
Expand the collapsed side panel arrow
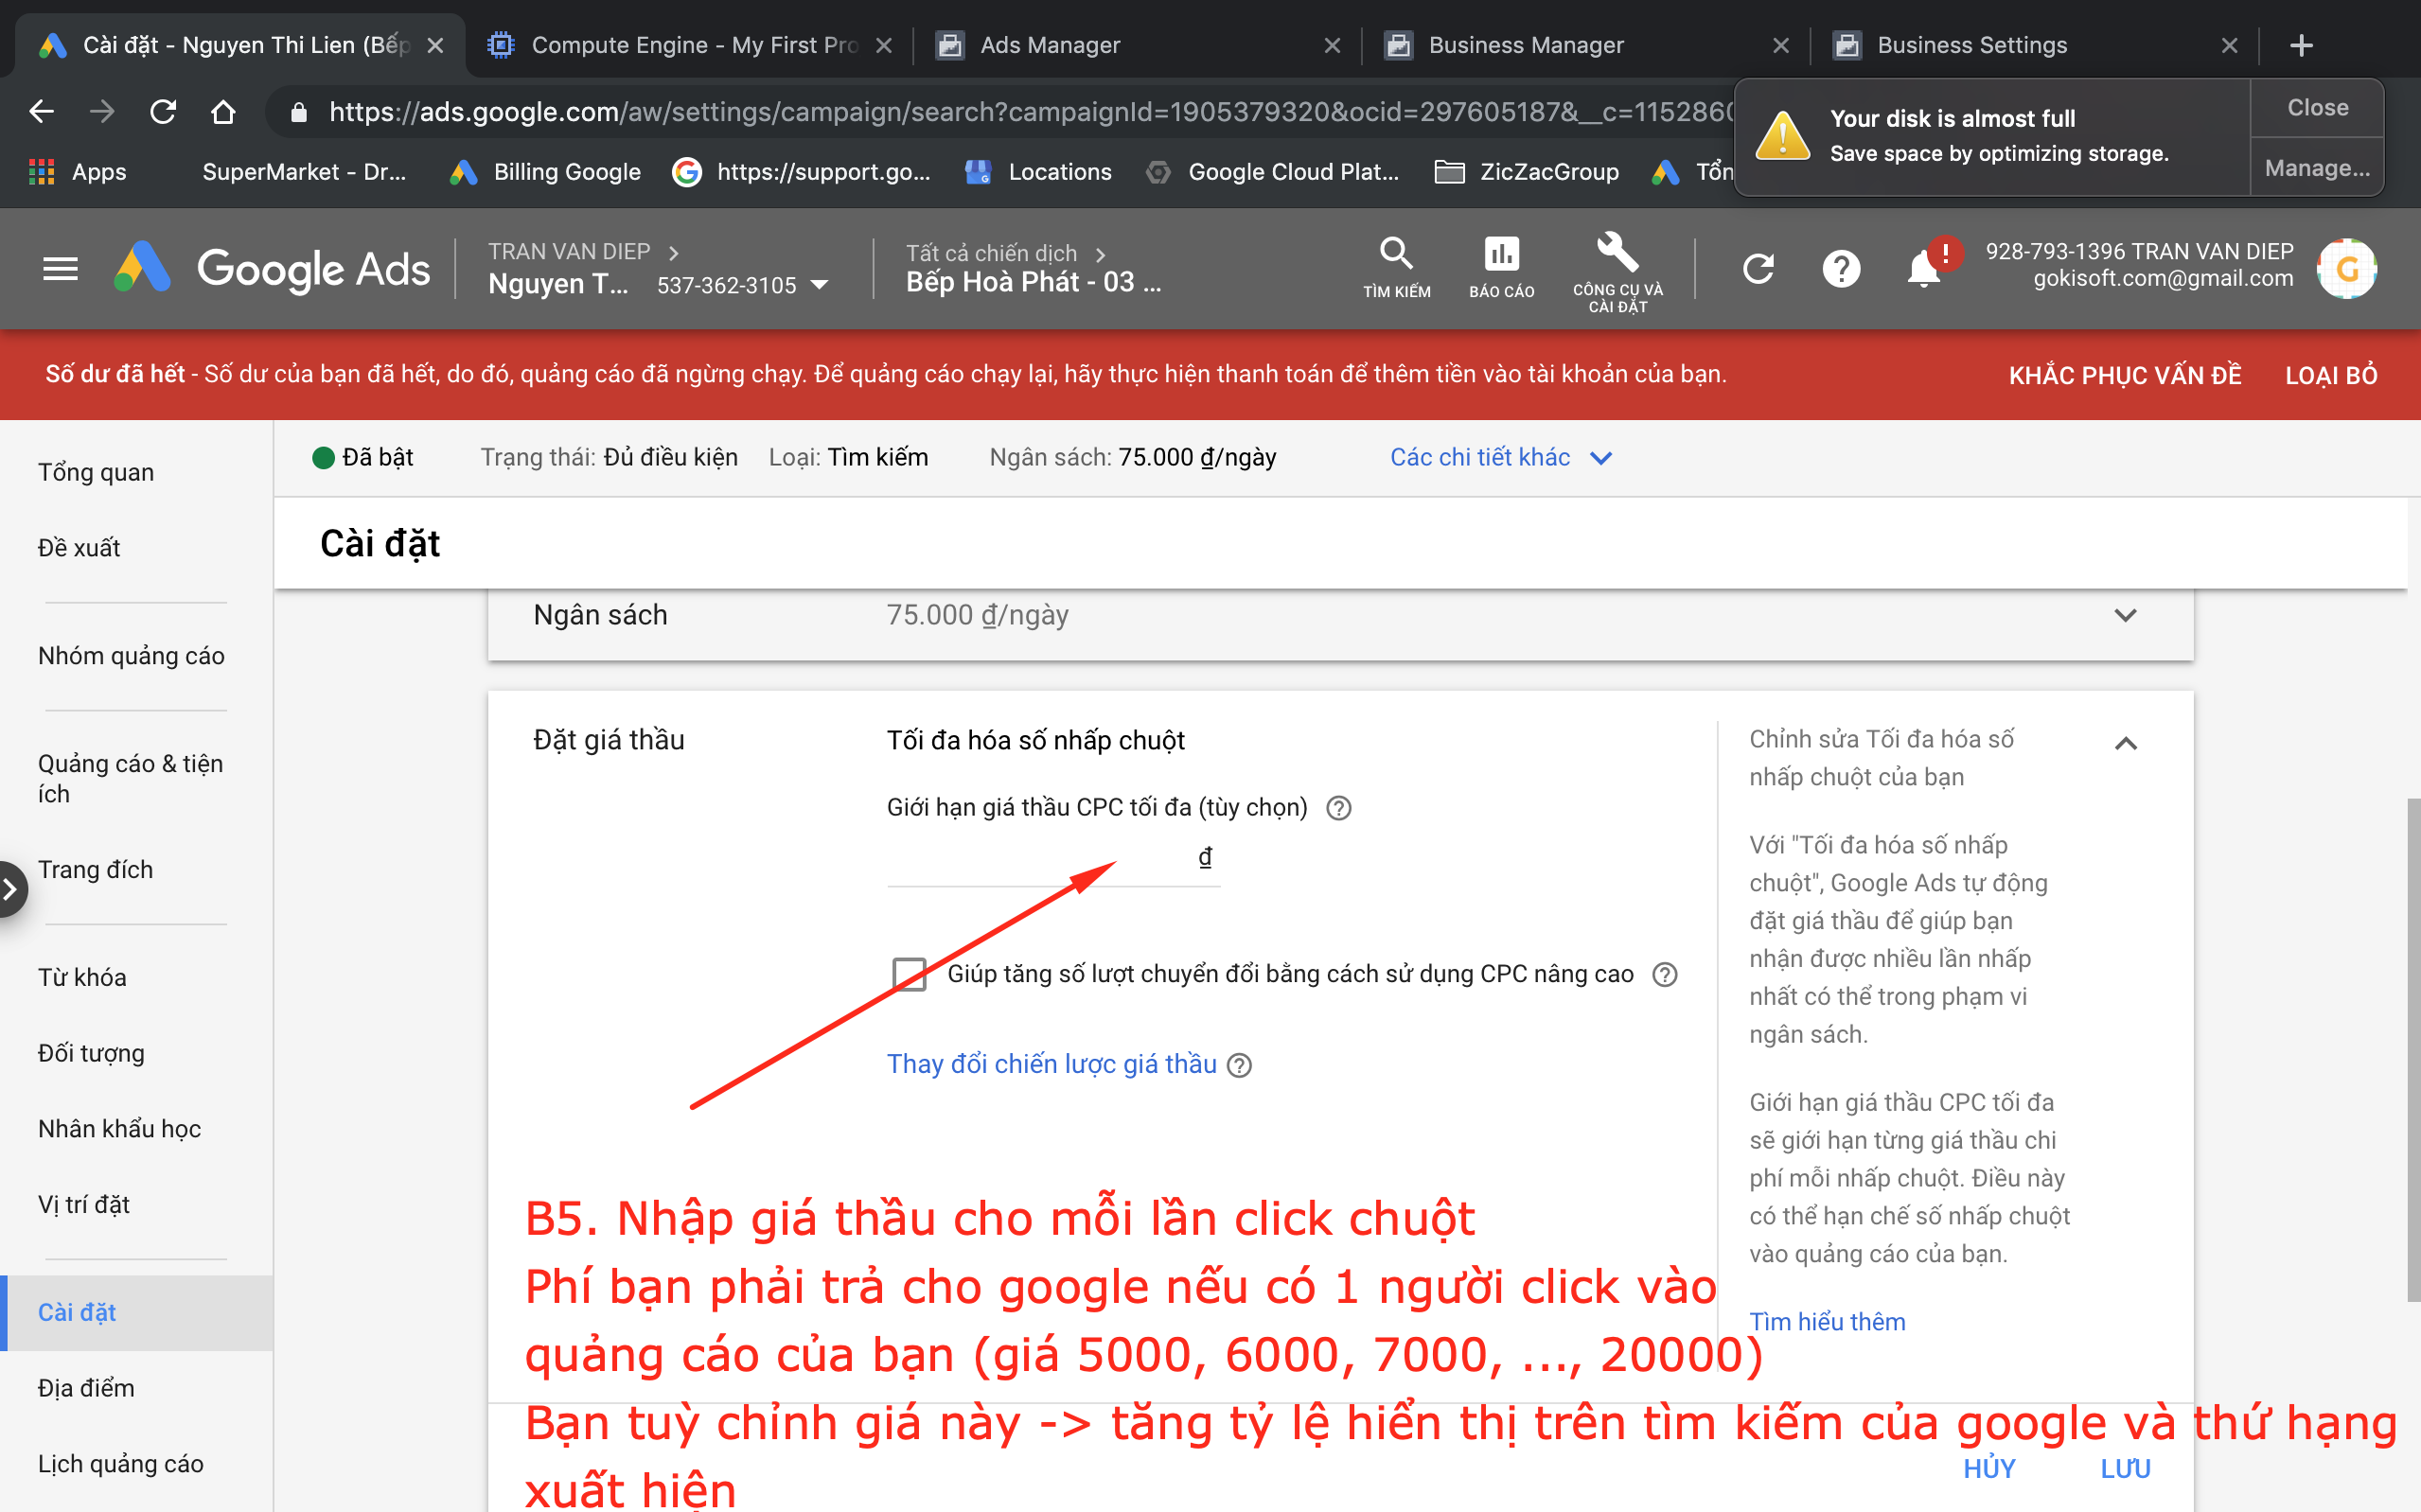pos(10,888)
